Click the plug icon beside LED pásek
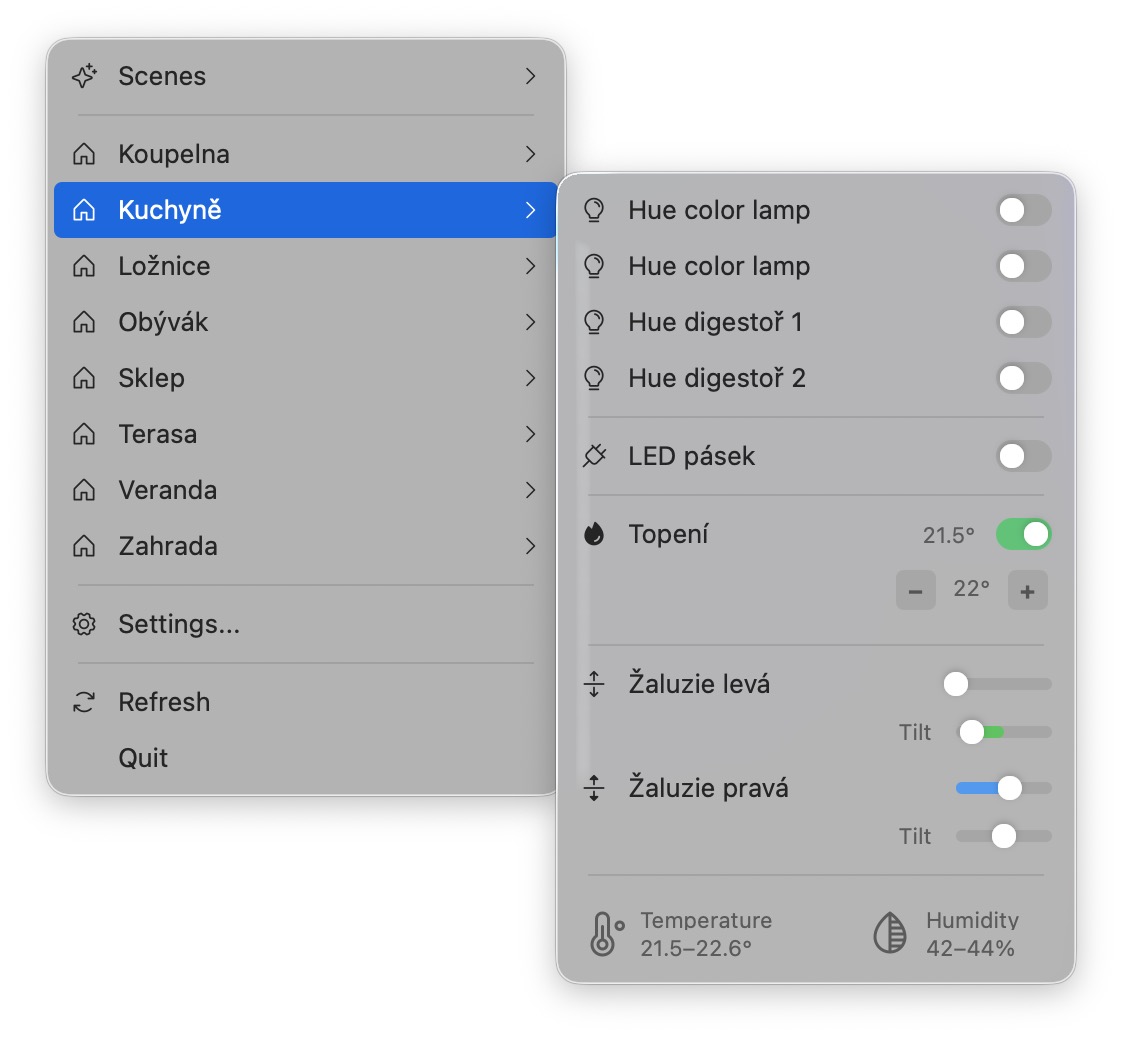The width and height of the screenshot is (1122, 1038). [x=594, y=456]
